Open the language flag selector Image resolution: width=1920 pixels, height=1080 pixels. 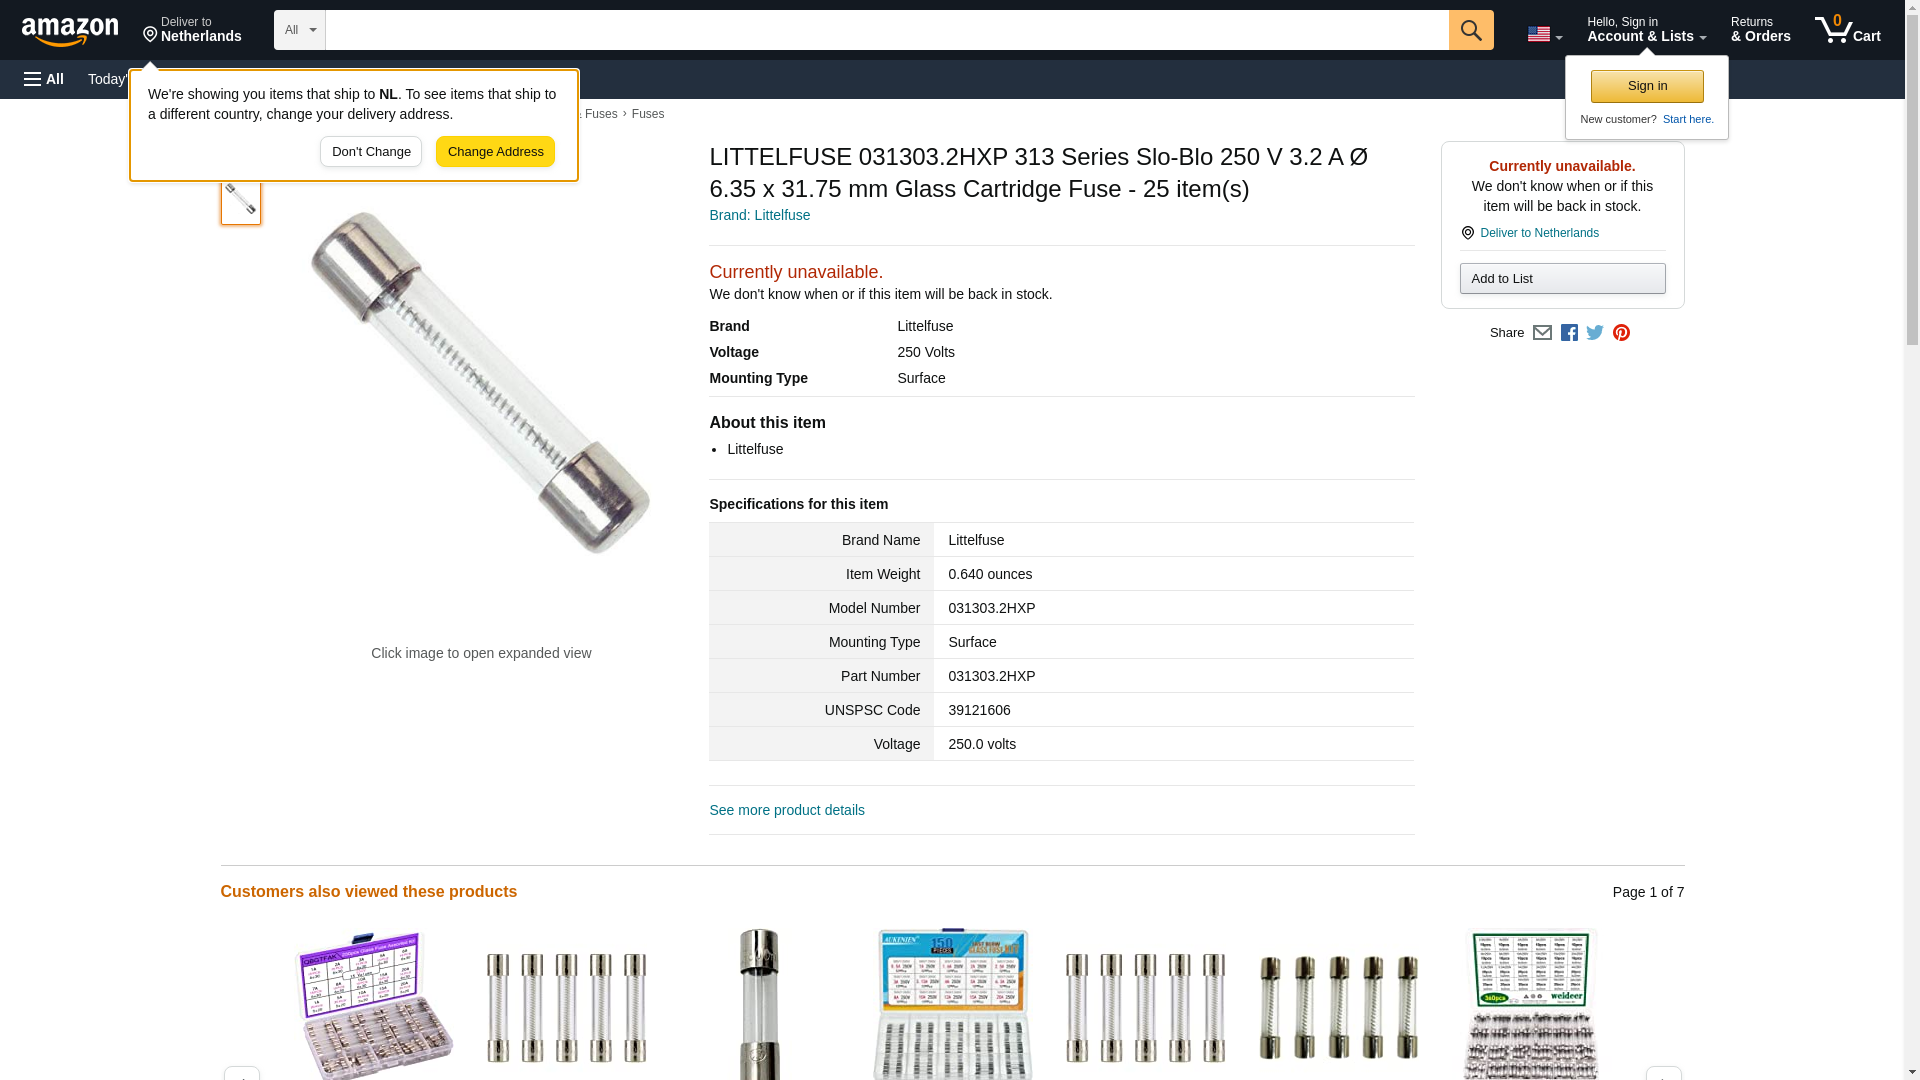click(x=1544, y=34)
